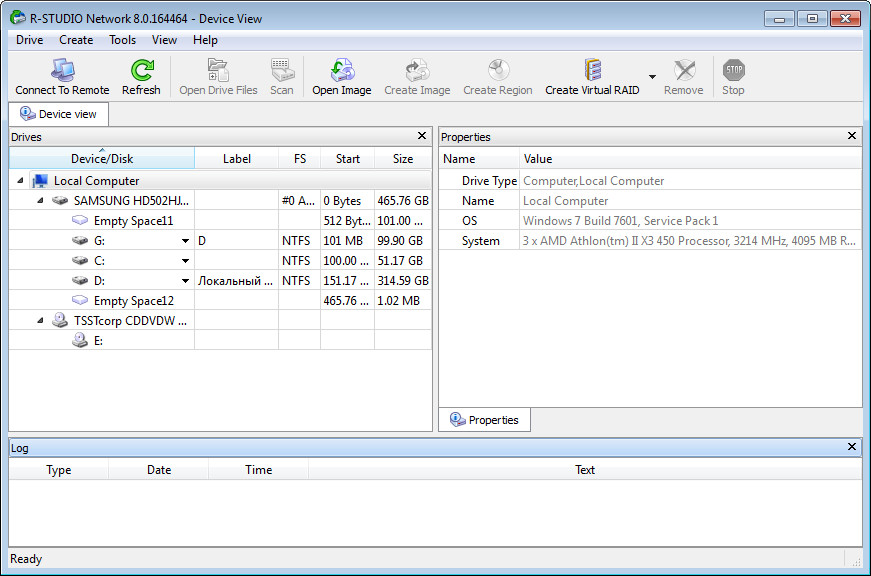Viewport: 871px width, 576px height.
Task: Click the Properties button at panel bottom
Action: tap(484, 419)
